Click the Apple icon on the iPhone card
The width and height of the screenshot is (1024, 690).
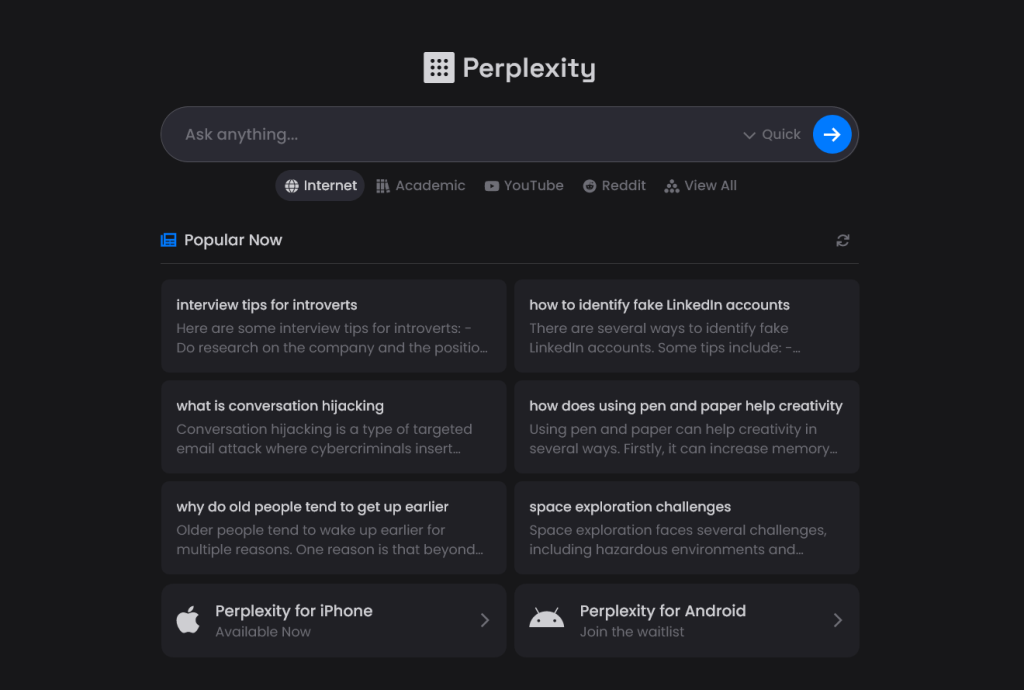click(189, 620)
